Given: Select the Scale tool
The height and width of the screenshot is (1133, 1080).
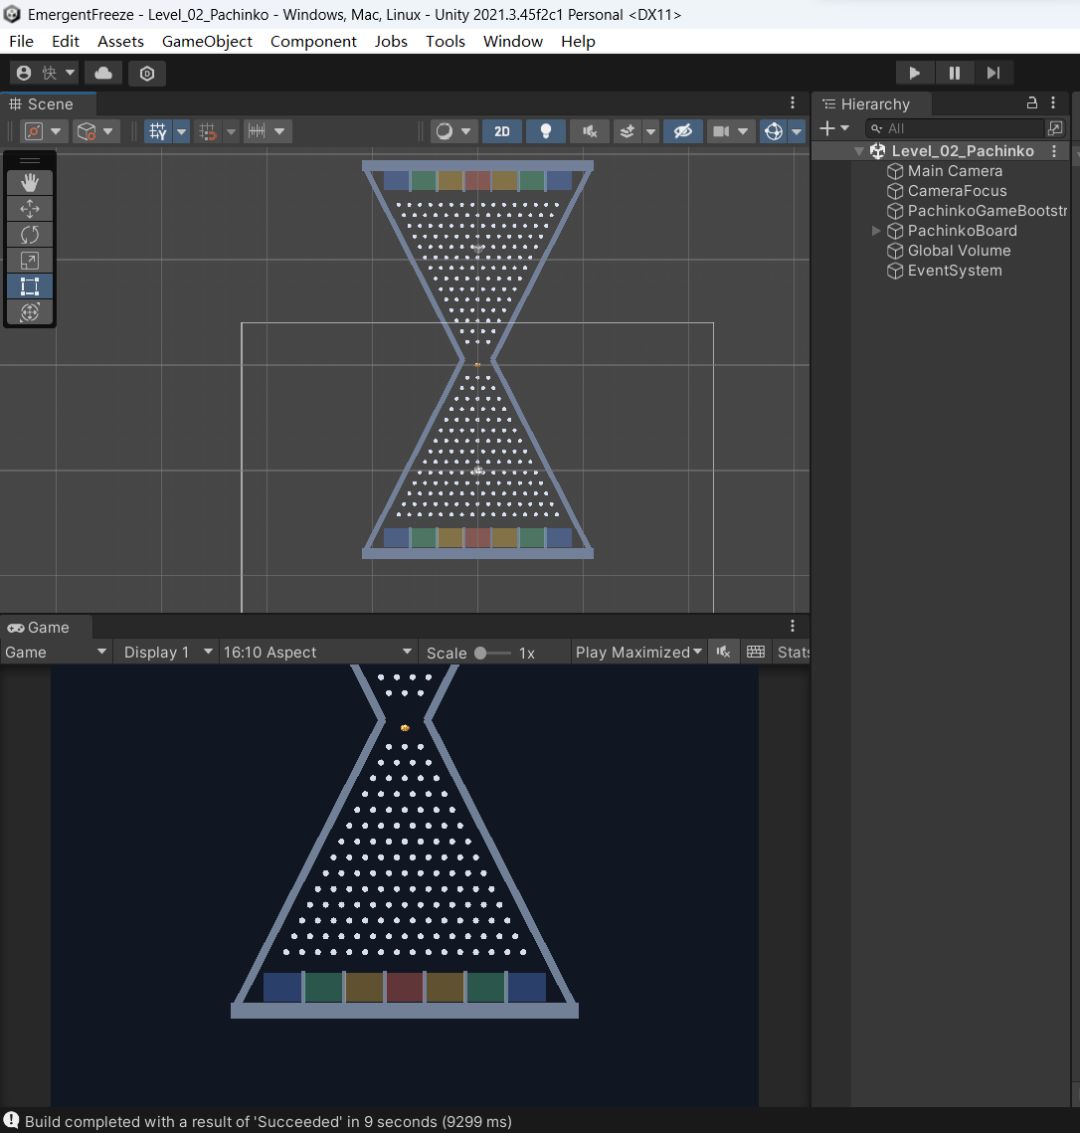Looking at the screenshot, I should 30,261.
